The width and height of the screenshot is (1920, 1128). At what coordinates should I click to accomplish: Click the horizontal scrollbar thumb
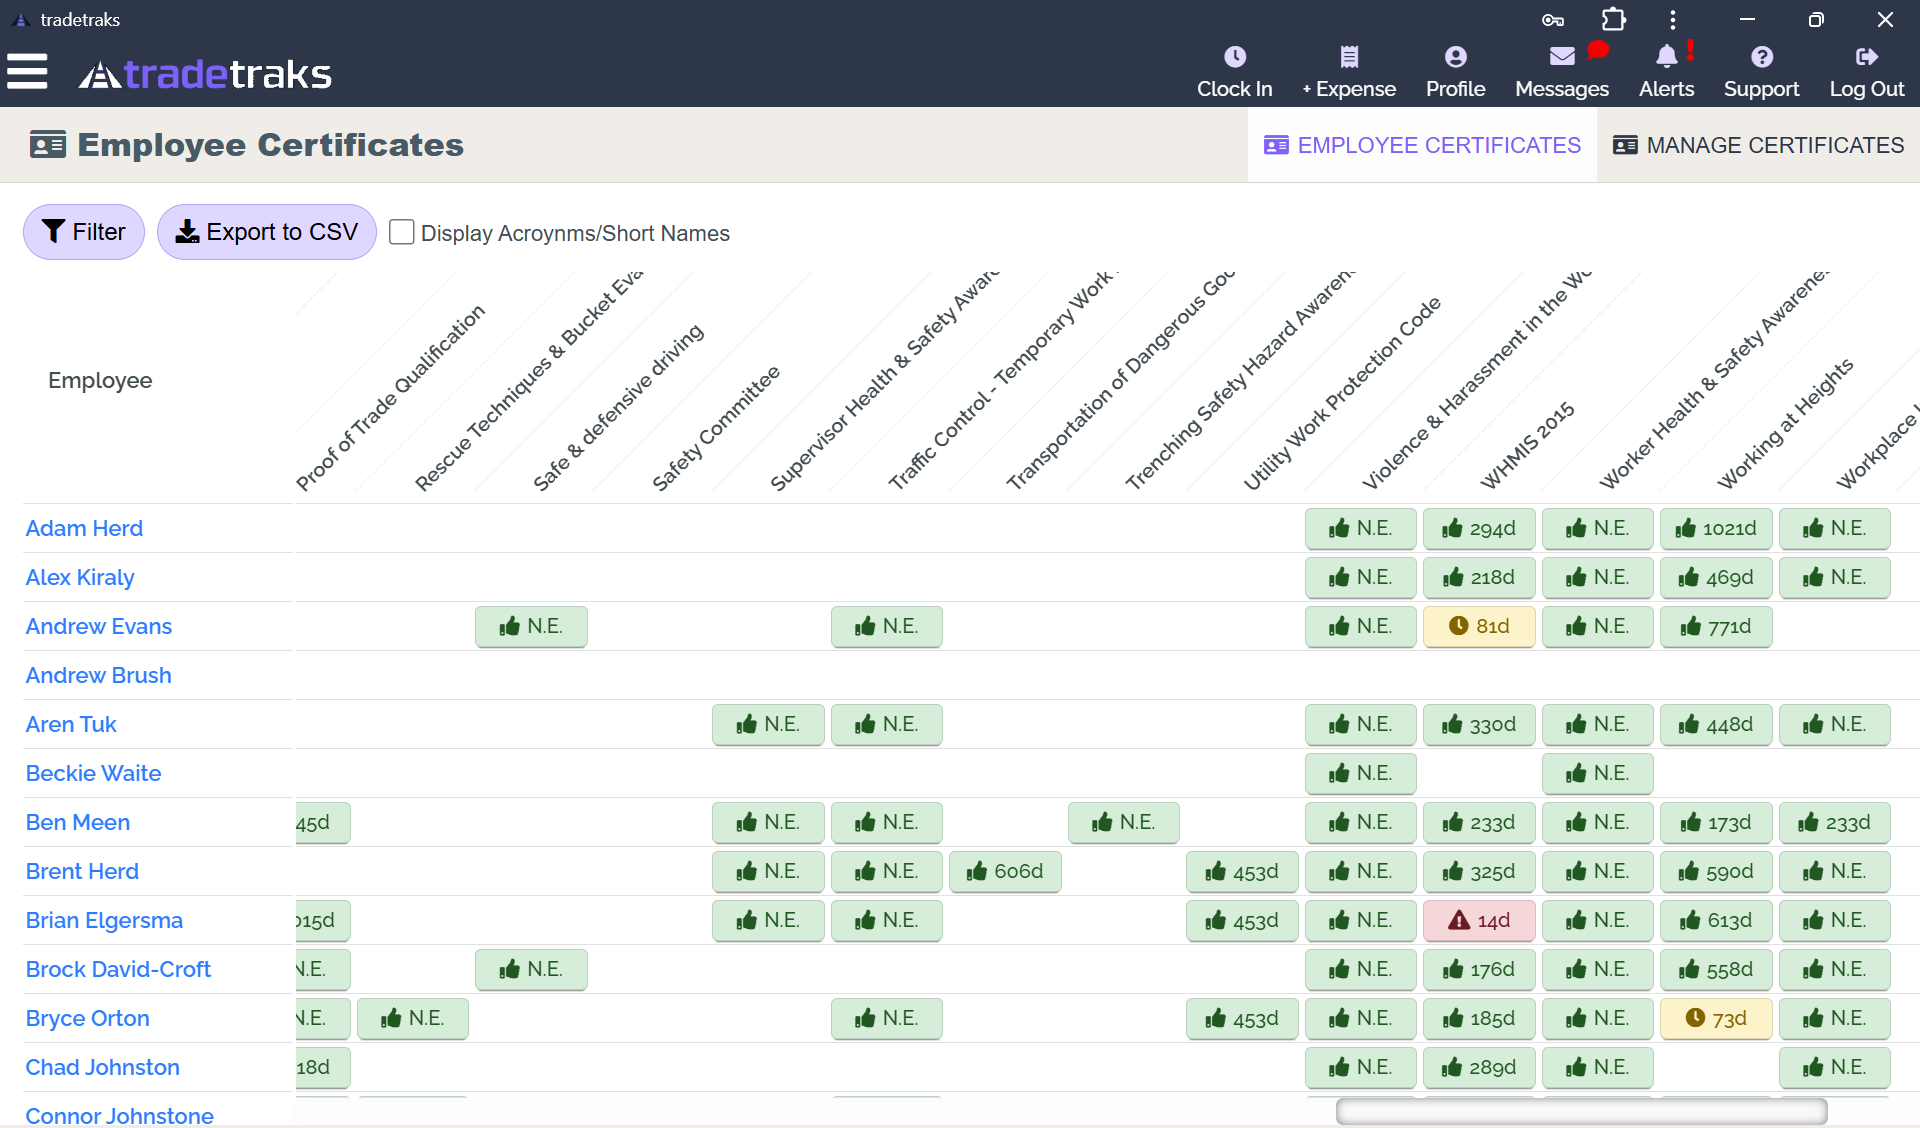[1581, 1111]
